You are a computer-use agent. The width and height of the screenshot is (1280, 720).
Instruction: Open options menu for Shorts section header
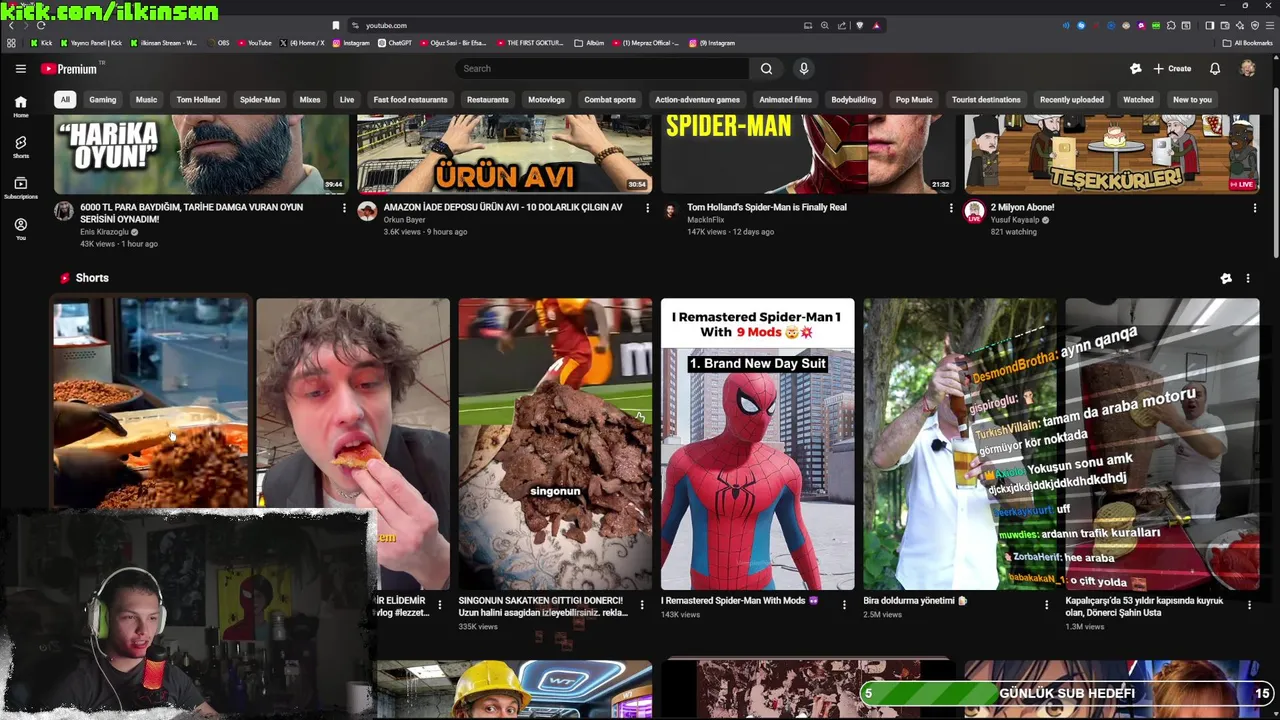coord(1247,278)
